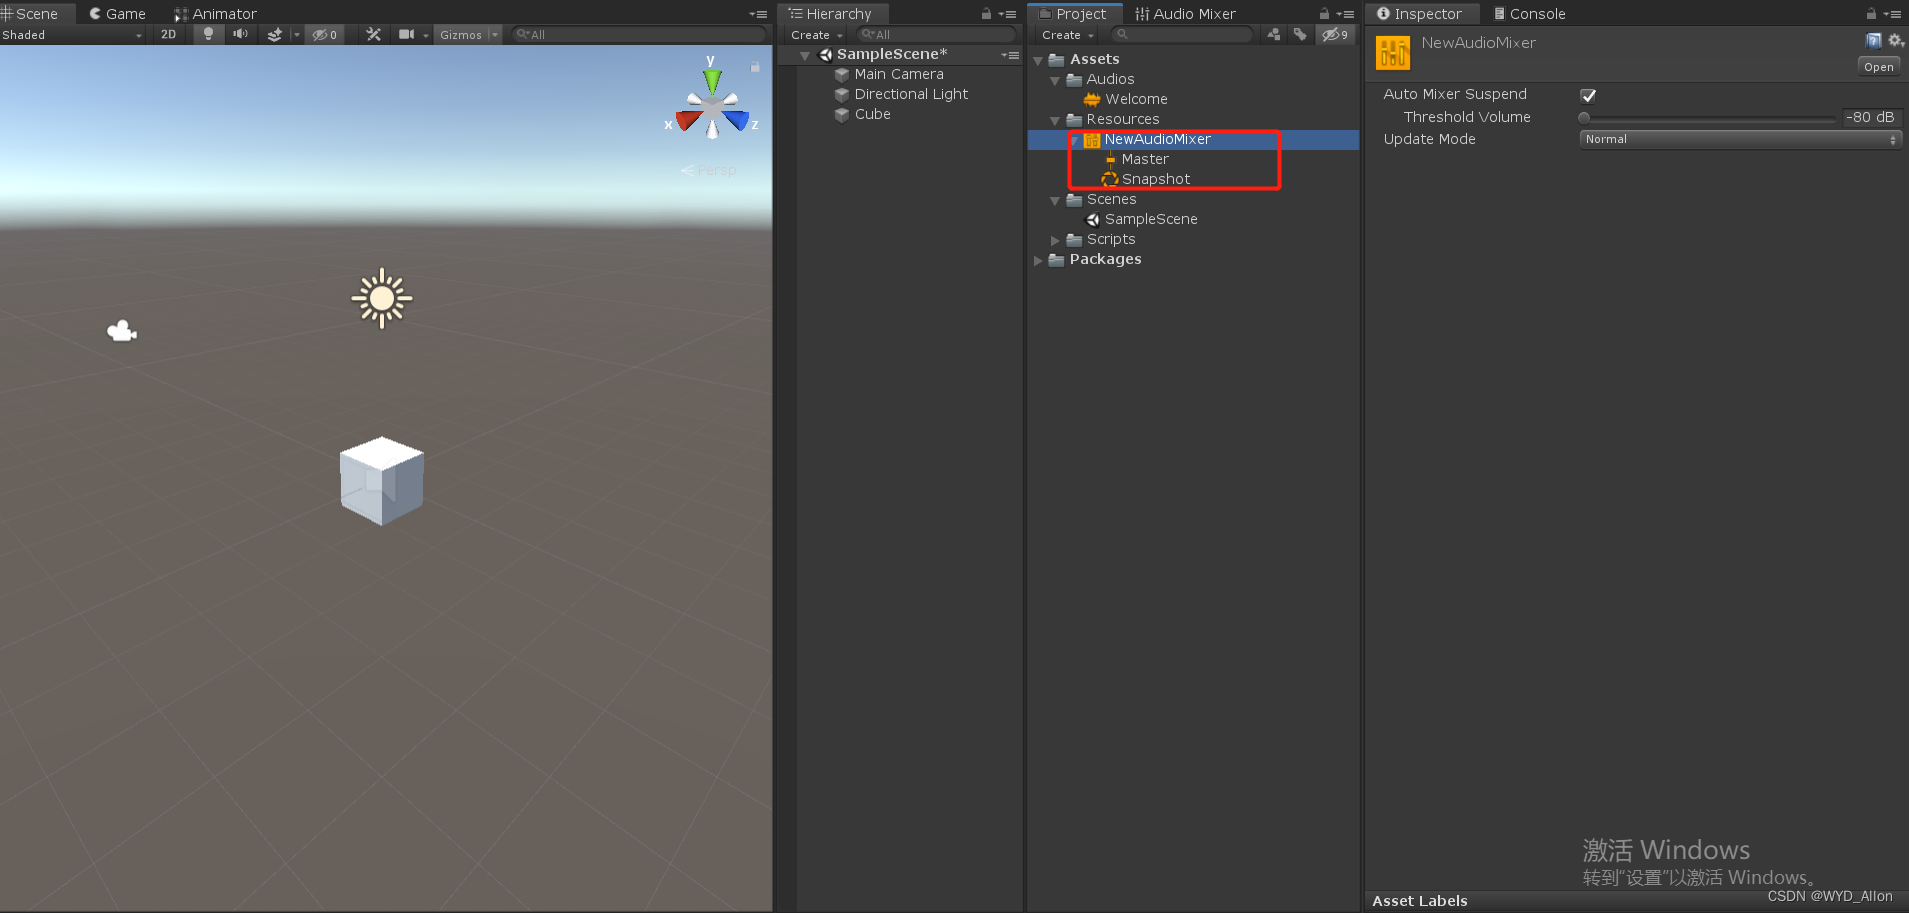Click the Open button for NewAudioMixer
Viewport: 1909px width, 913px height.
click(x=1877, y=66)
